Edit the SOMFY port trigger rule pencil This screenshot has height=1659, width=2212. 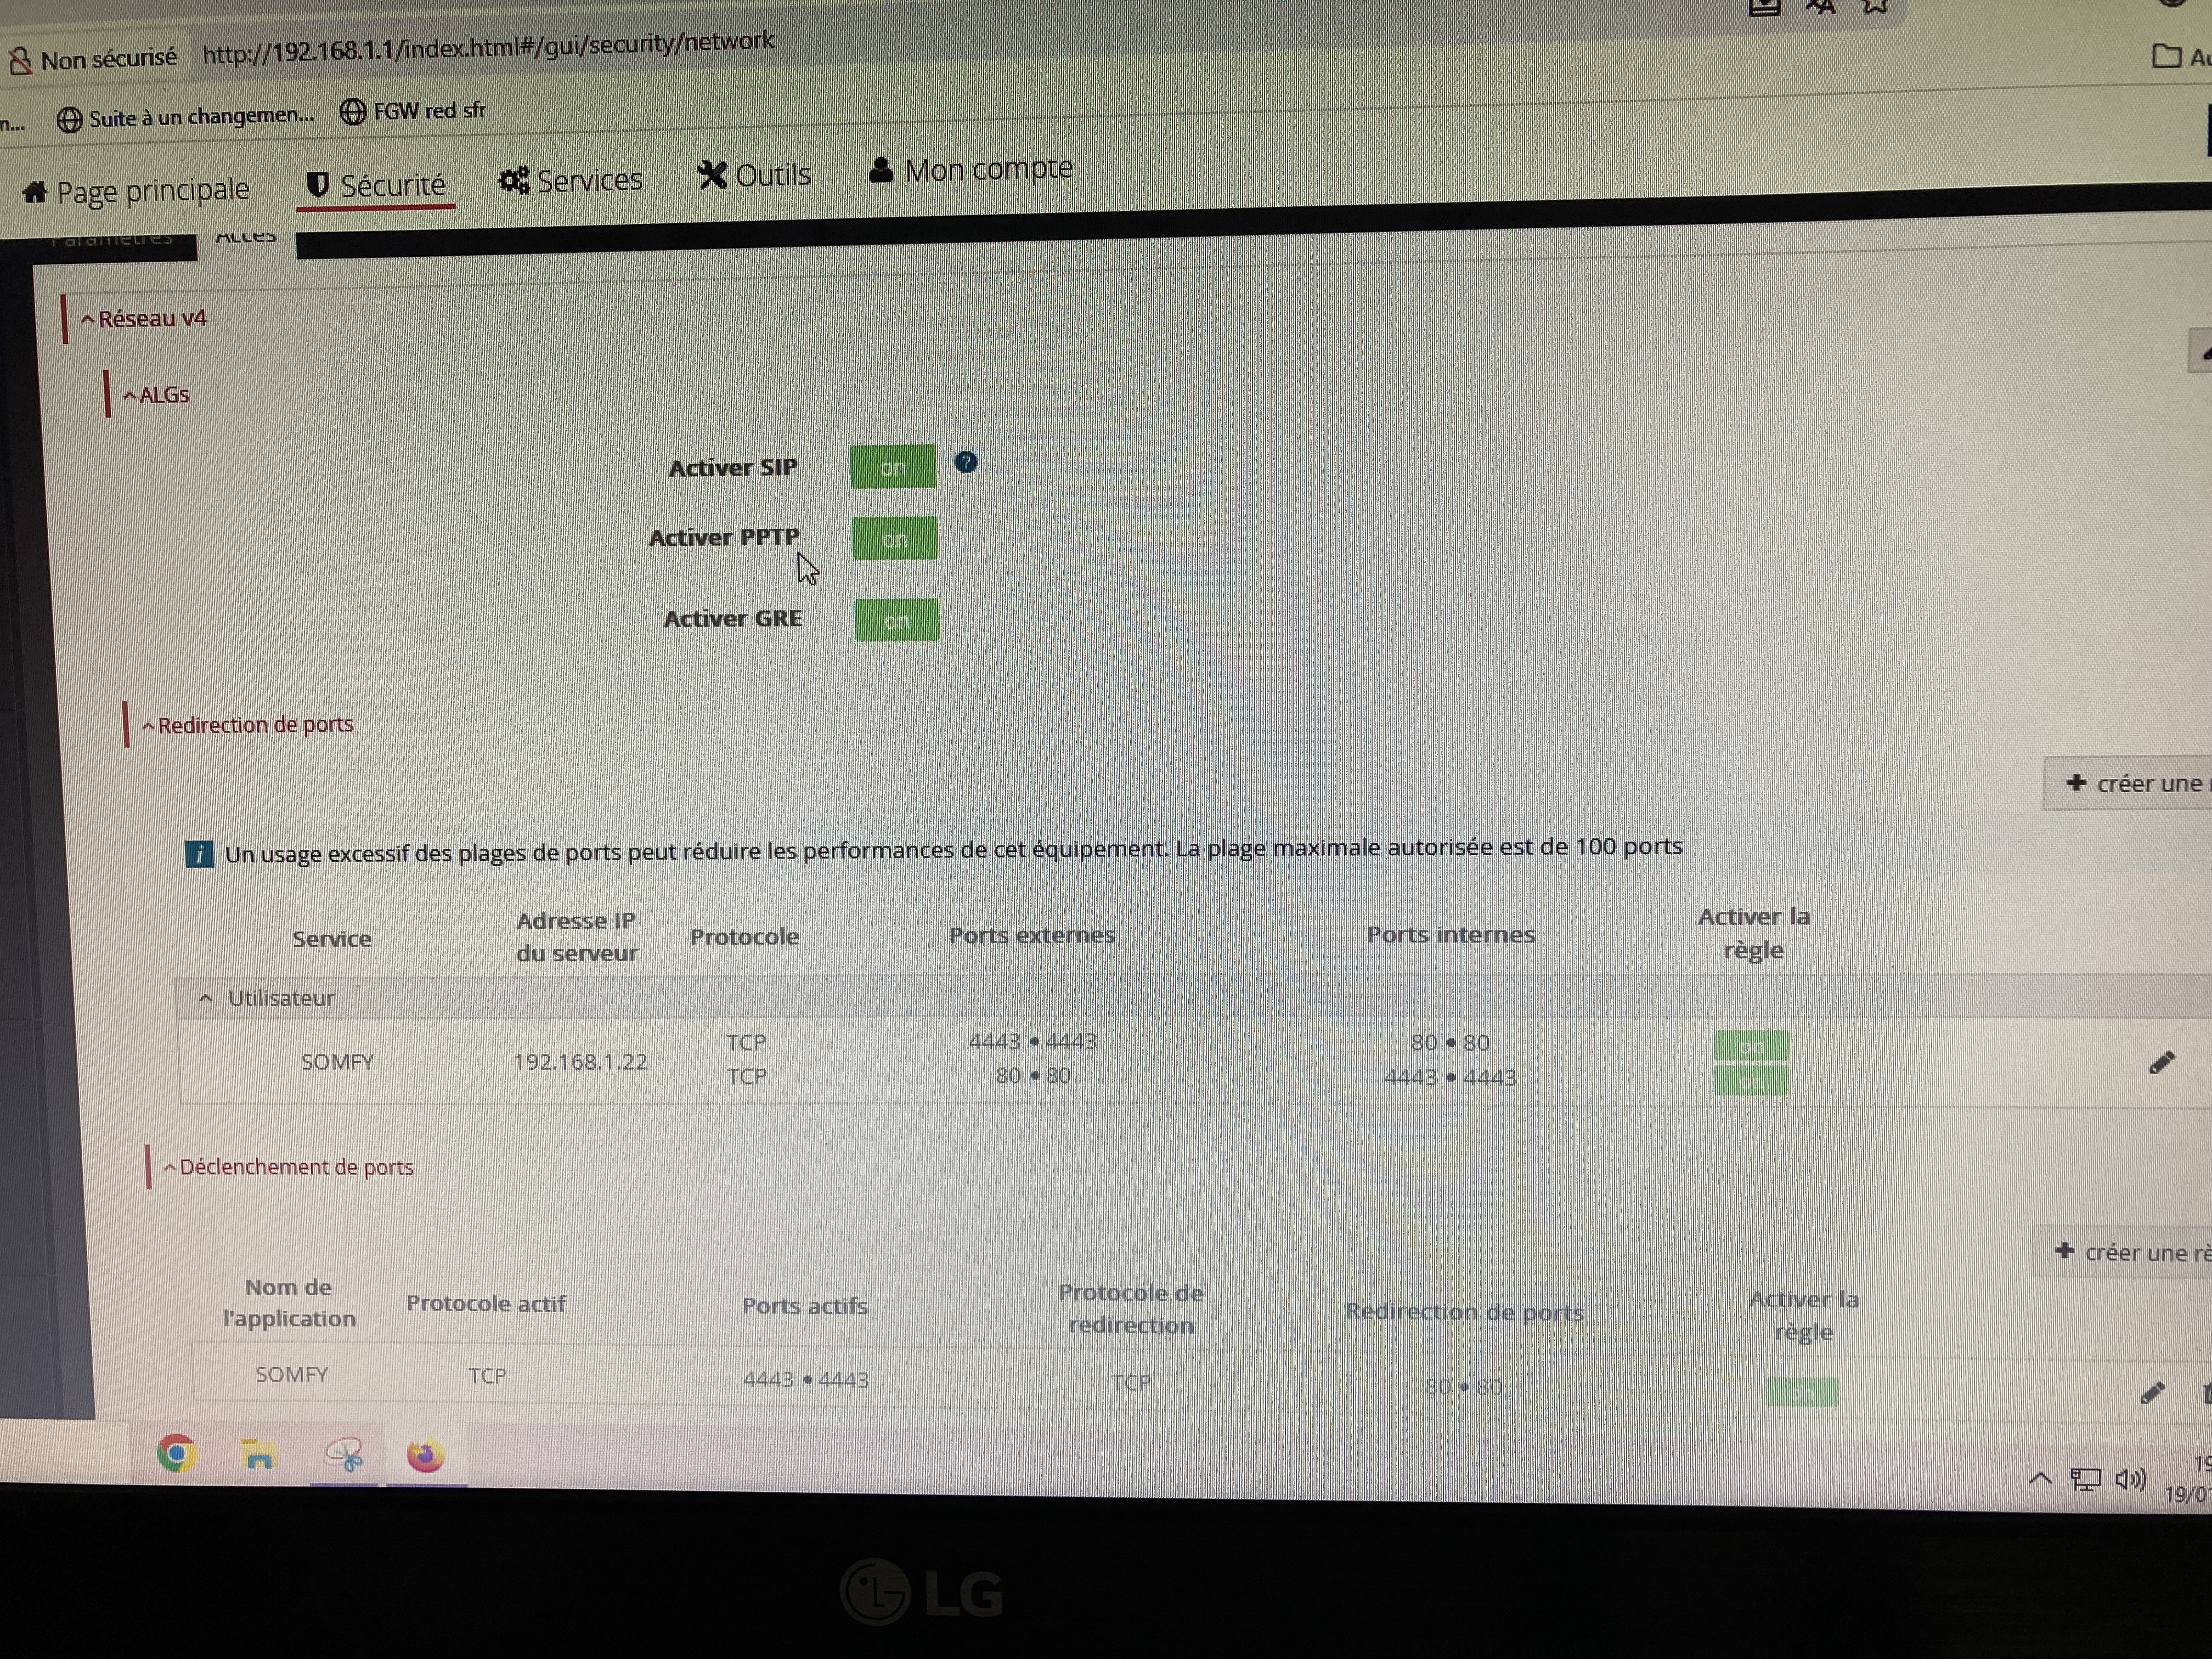coord(2152,1393)
